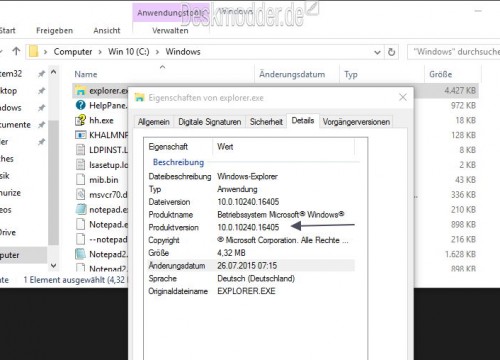Select the Notepad2 file icon
The image size is (500, 360).
[80, 254]
